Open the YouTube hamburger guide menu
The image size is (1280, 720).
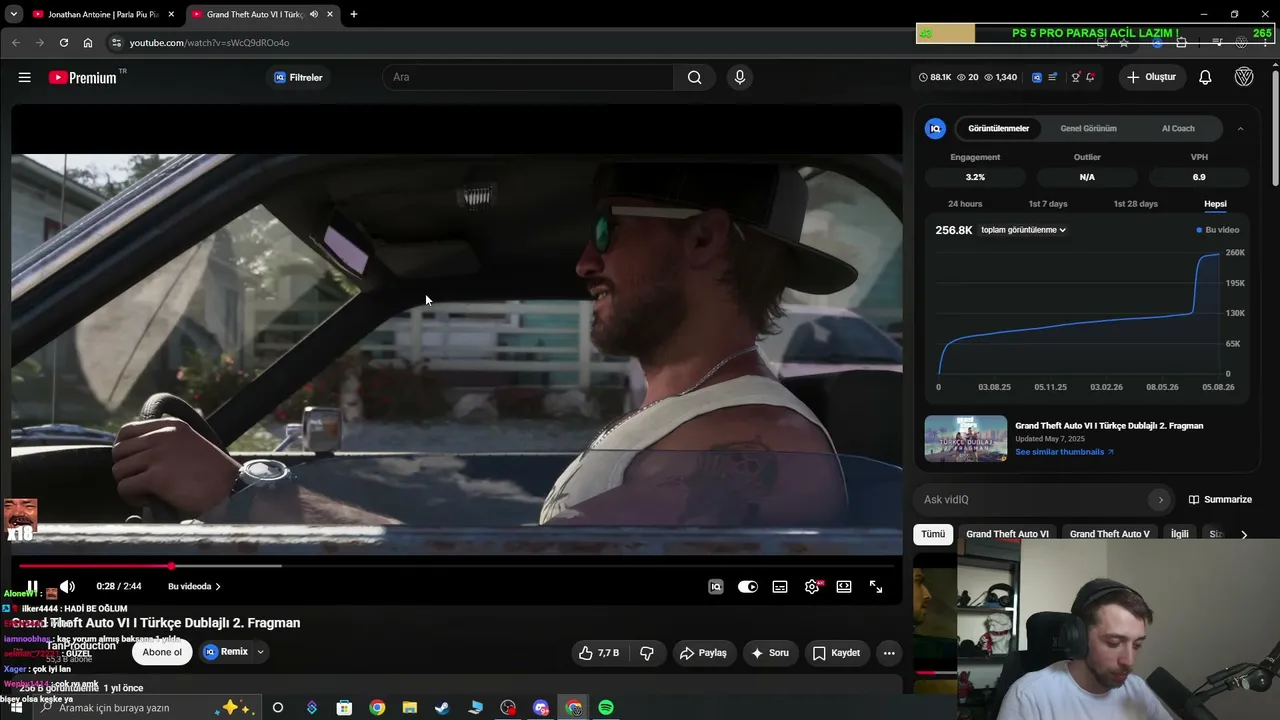click(x=24, y=77)
